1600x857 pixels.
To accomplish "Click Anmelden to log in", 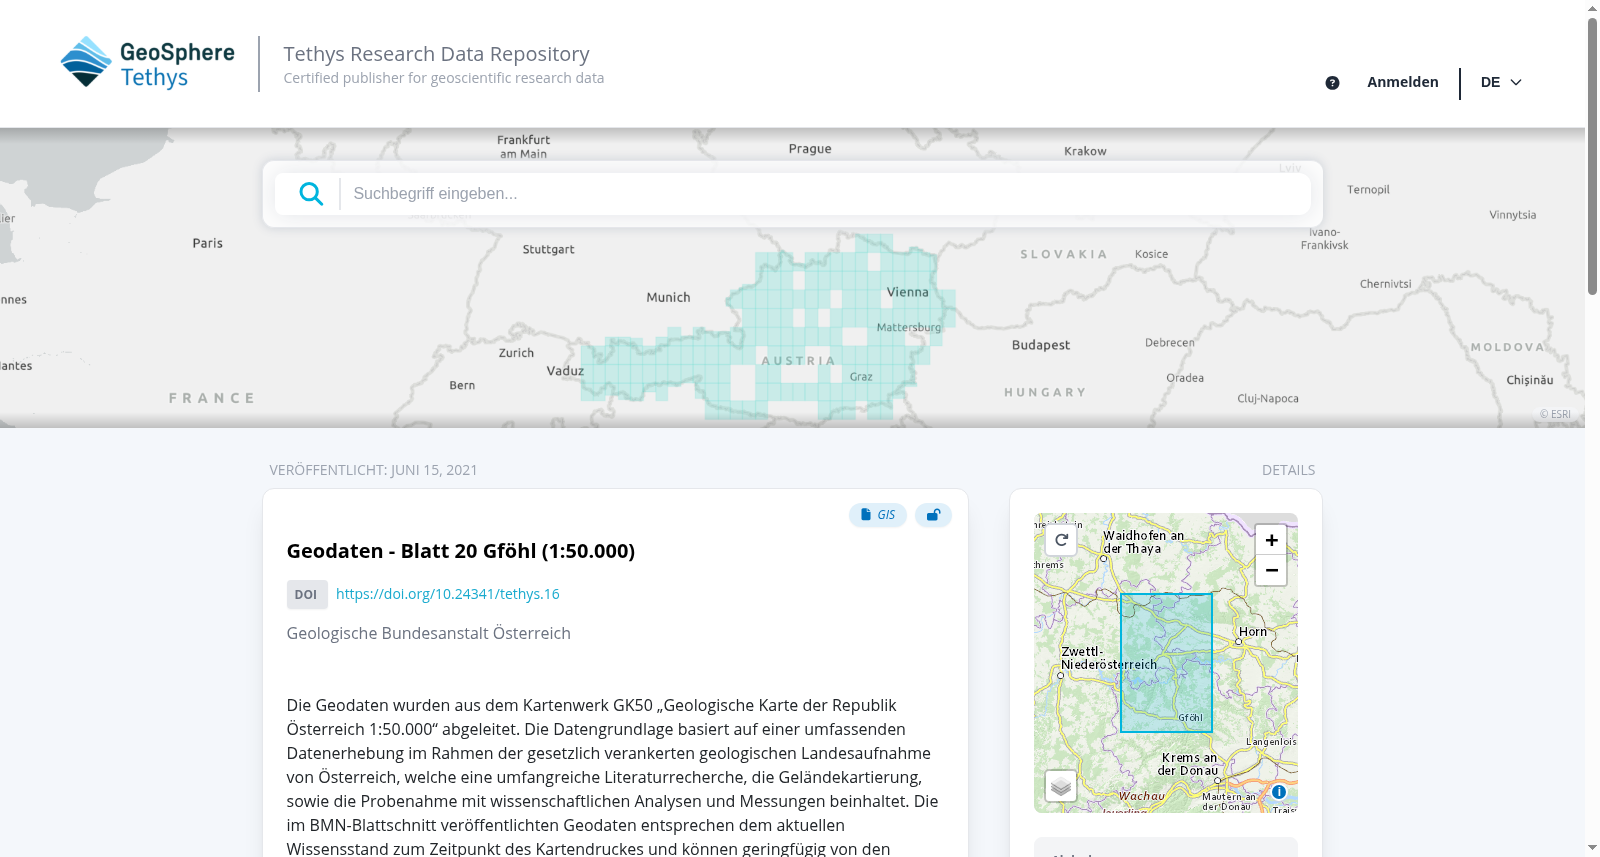I will [1403, 83].
